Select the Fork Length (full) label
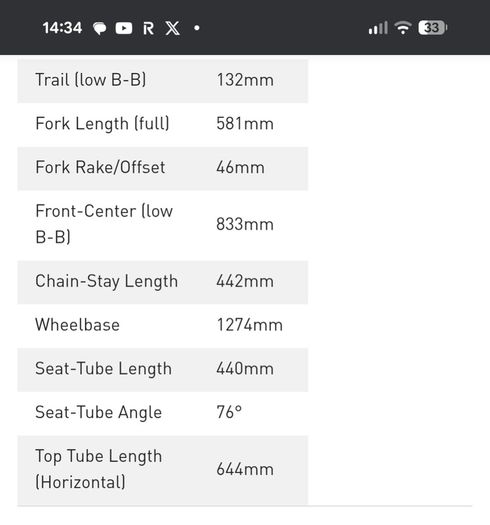The width and height of the screenshot is (490, 525). (102, 124)
